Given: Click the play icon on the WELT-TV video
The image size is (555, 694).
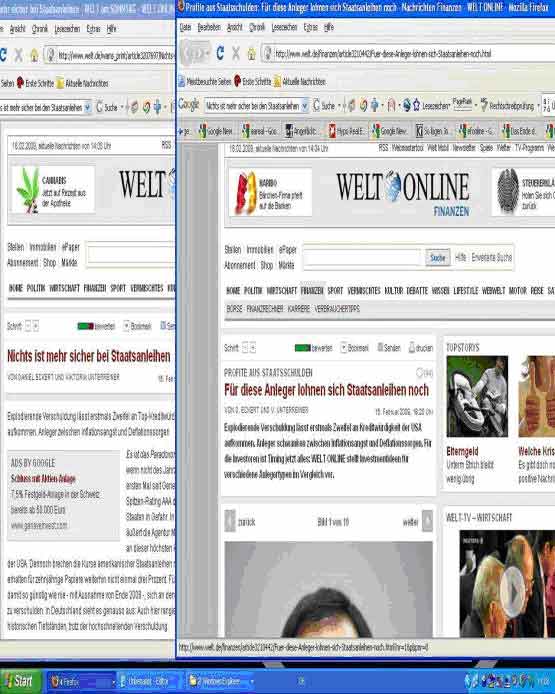Looking at the screenshot, I should pos(513,591).
